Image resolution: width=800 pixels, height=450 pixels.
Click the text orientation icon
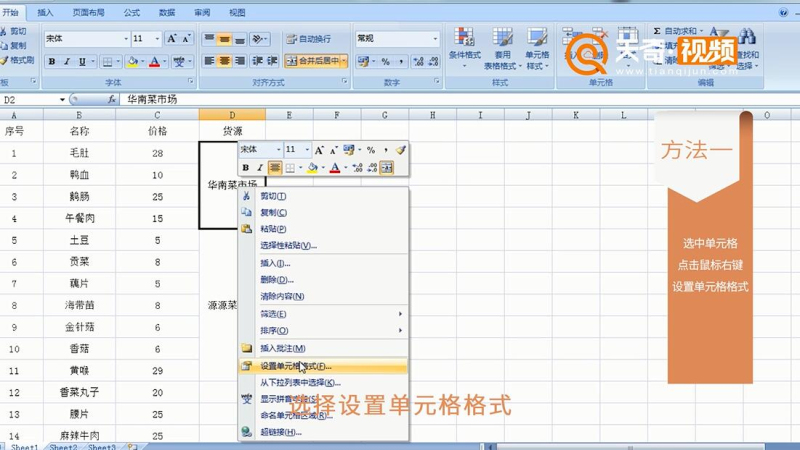258,39
